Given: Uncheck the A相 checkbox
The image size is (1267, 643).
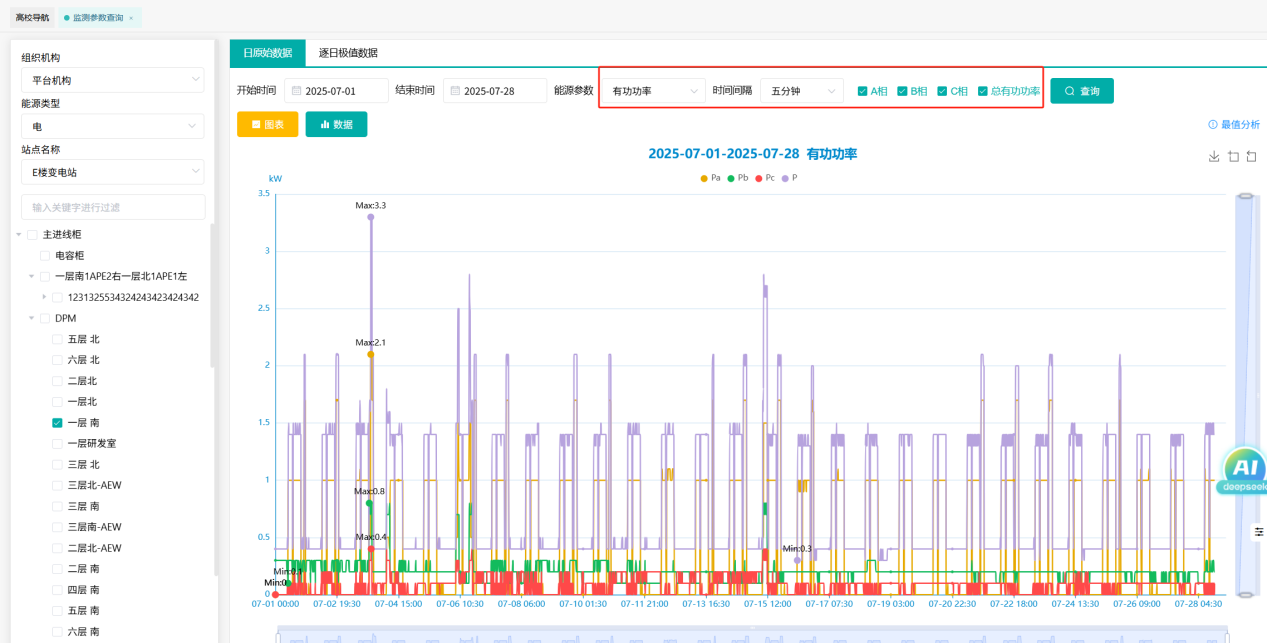Looking at the screenshot, I should [x=863, y=91].
